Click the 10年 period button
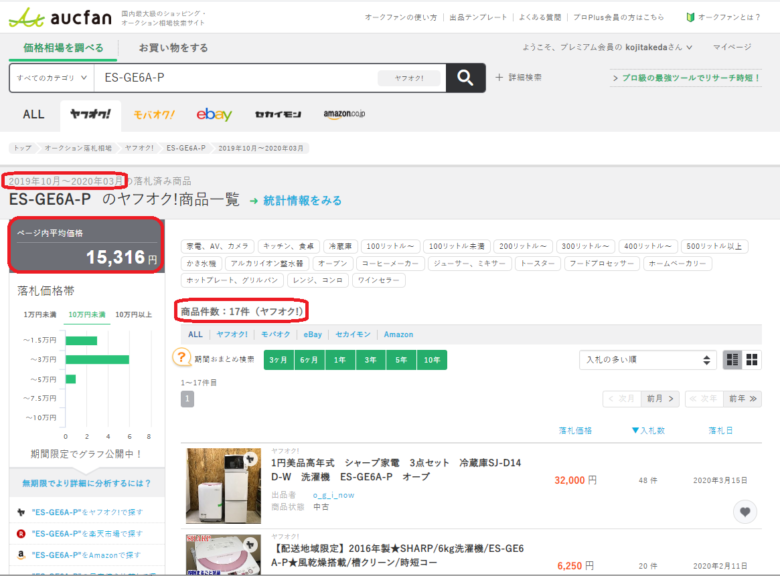This screenshot has width=780, height=576. click(x=432, y=360)
